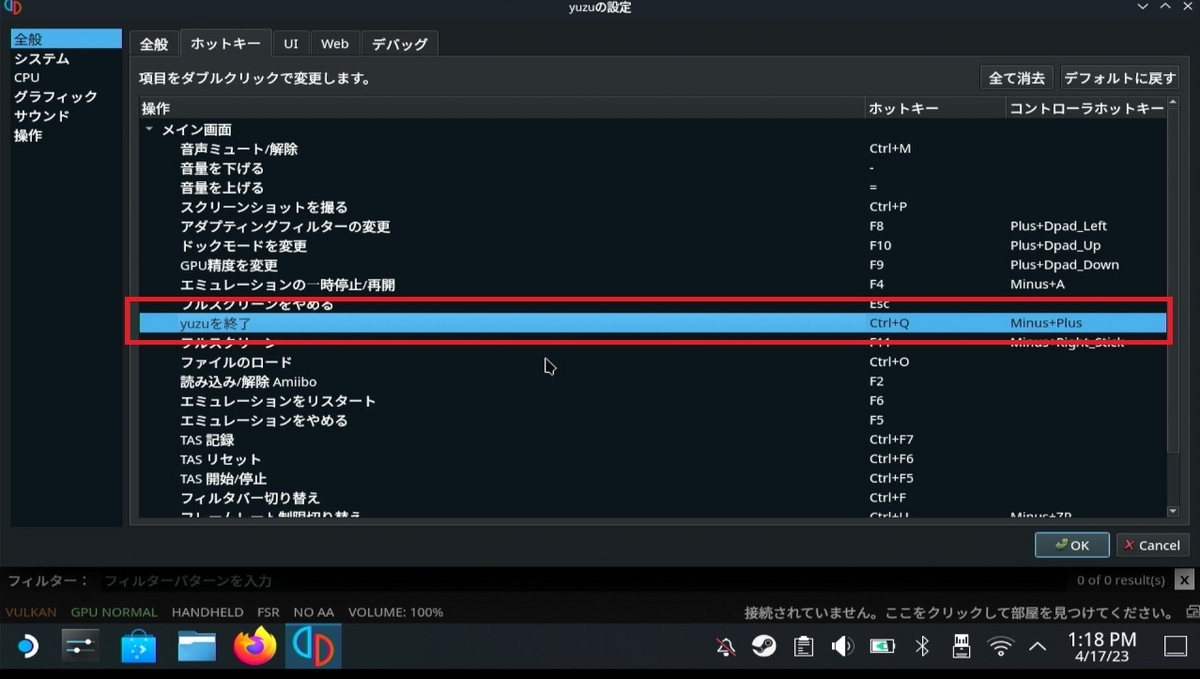Expand the hidden system tray arrow

point(1038,647)
